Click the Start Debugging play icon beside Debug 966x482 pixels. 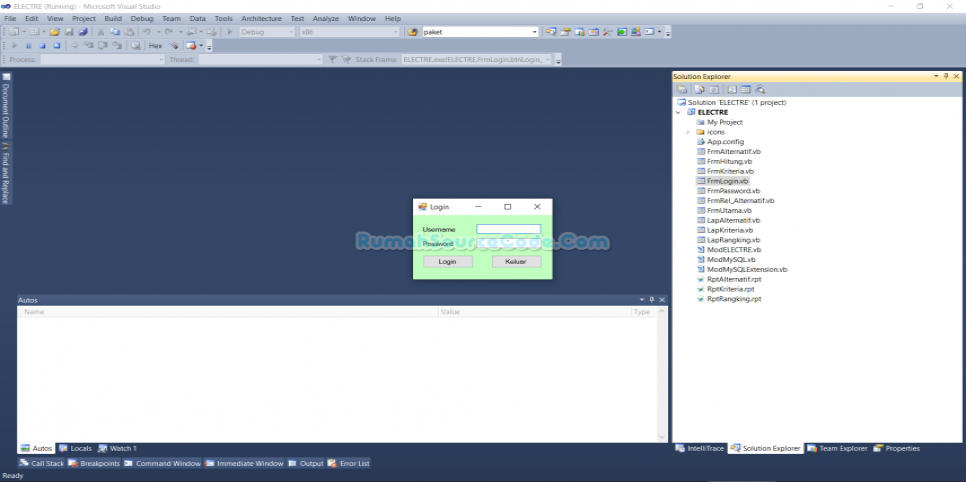click(230, 32)
